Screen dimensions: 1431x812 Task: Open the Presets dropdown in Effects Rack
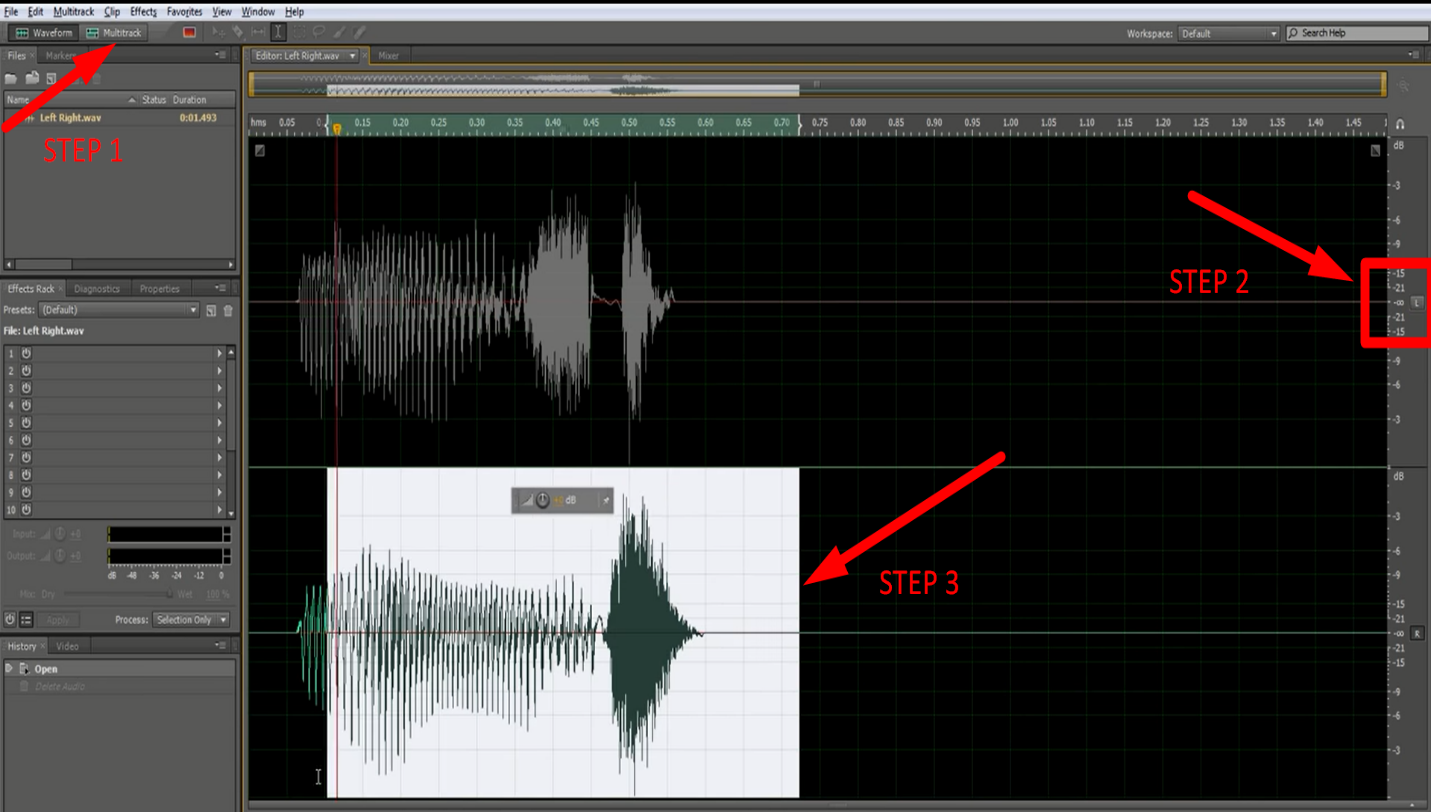point(120,310)
